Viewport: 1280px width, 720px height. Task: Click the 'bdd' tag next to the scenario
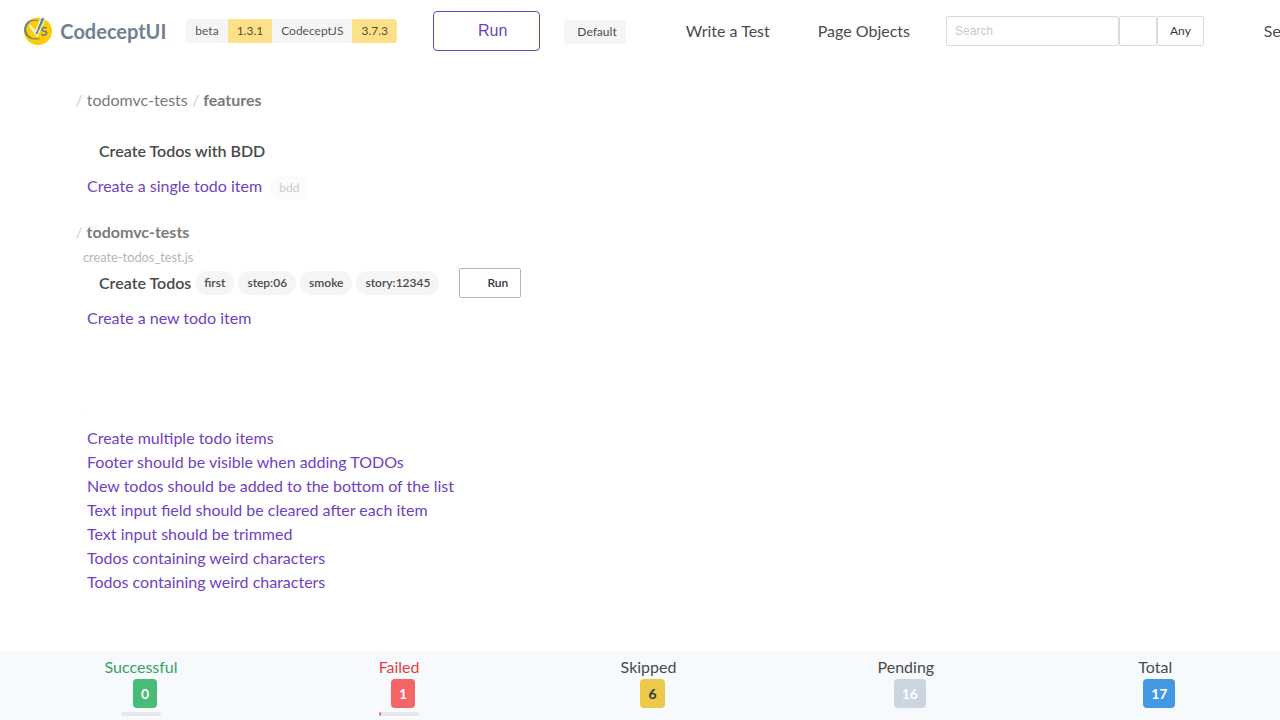pyautogui.click(x=288, y=187)
